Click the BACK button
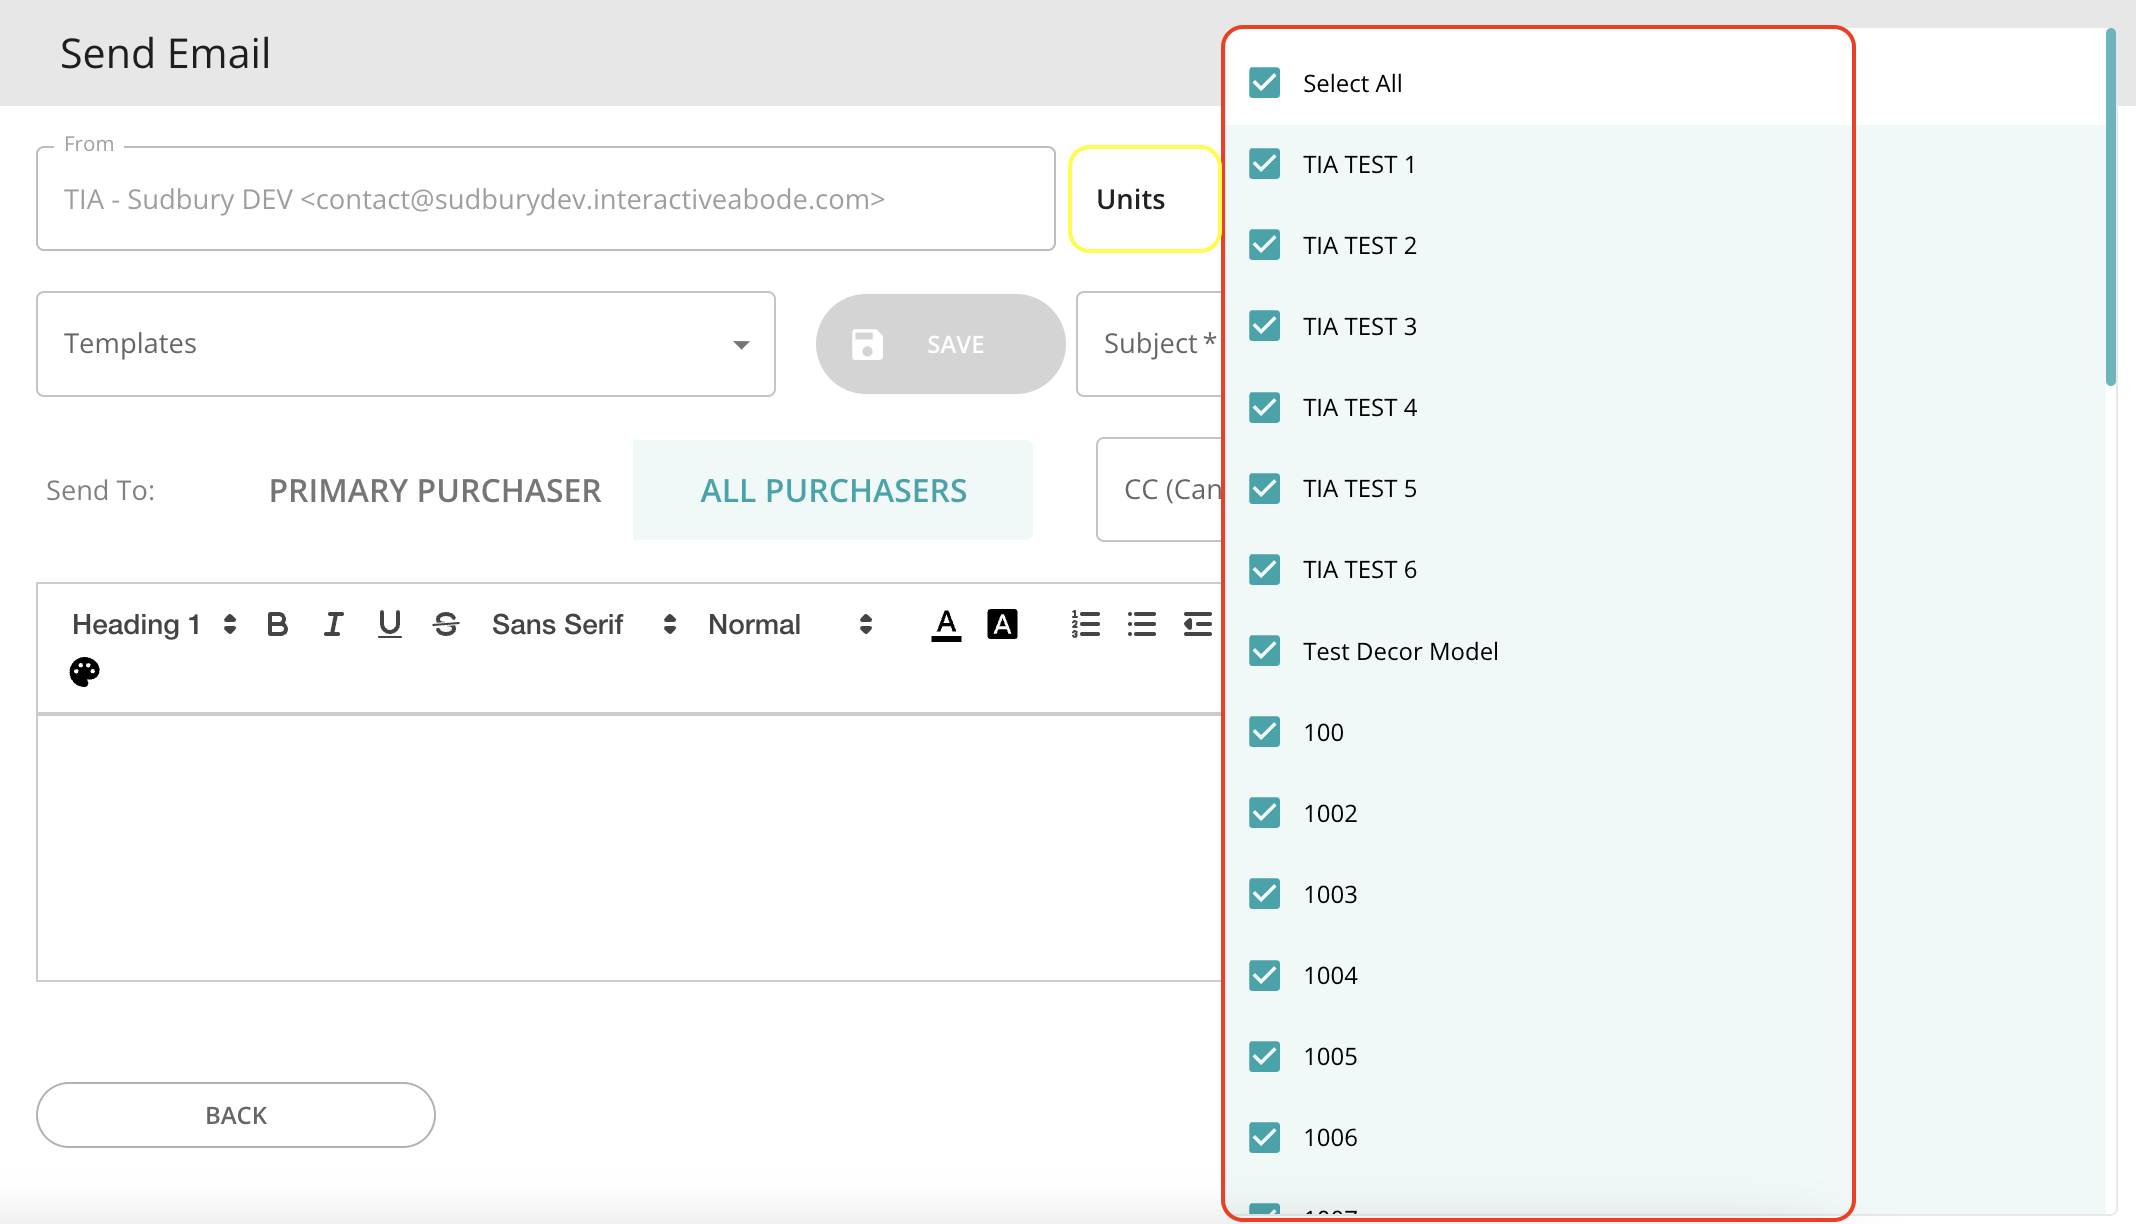 click(x=236, y=1115)
